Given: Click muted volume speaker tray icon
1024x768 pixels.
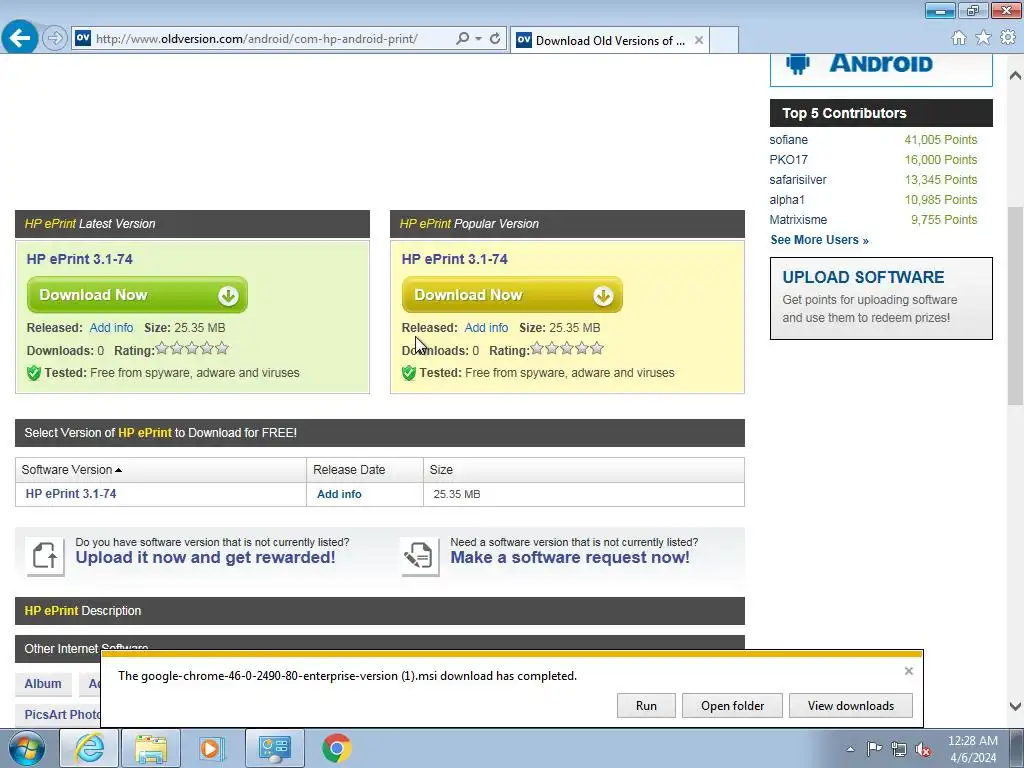Looking at the screenshot, I should [923, 749].
